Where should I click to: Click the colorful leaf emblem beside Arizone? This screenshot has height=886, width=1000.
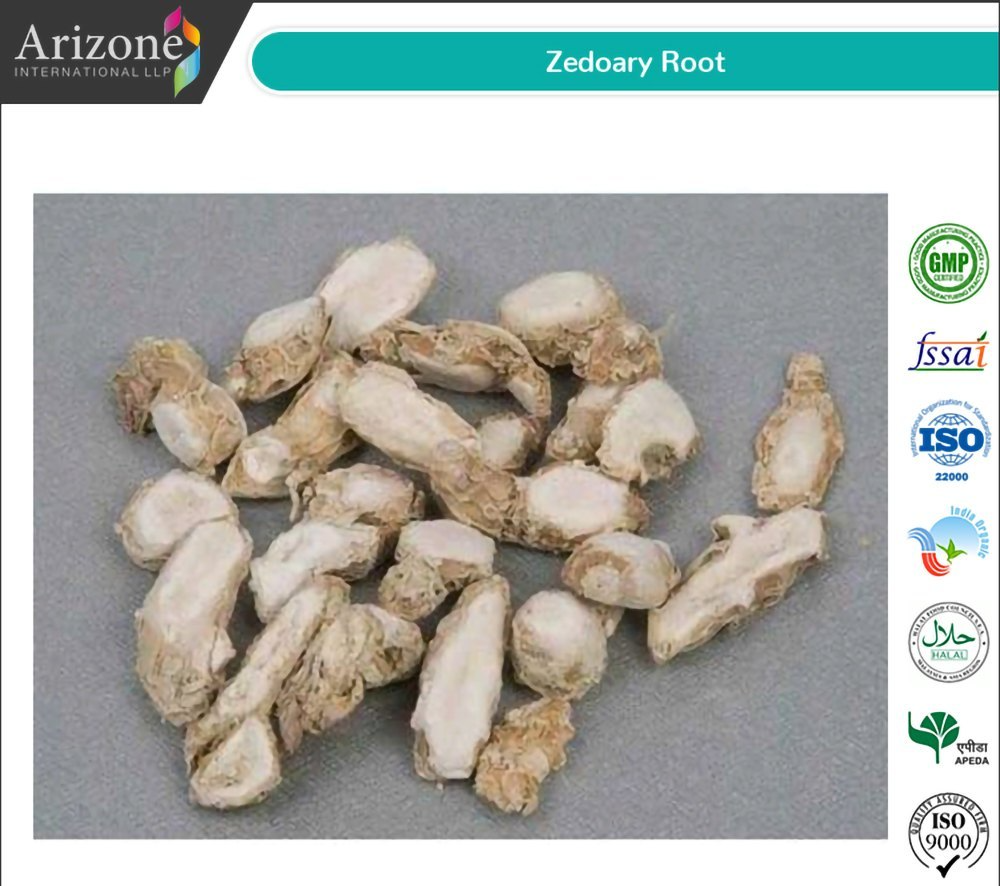[x=182, y=51]
